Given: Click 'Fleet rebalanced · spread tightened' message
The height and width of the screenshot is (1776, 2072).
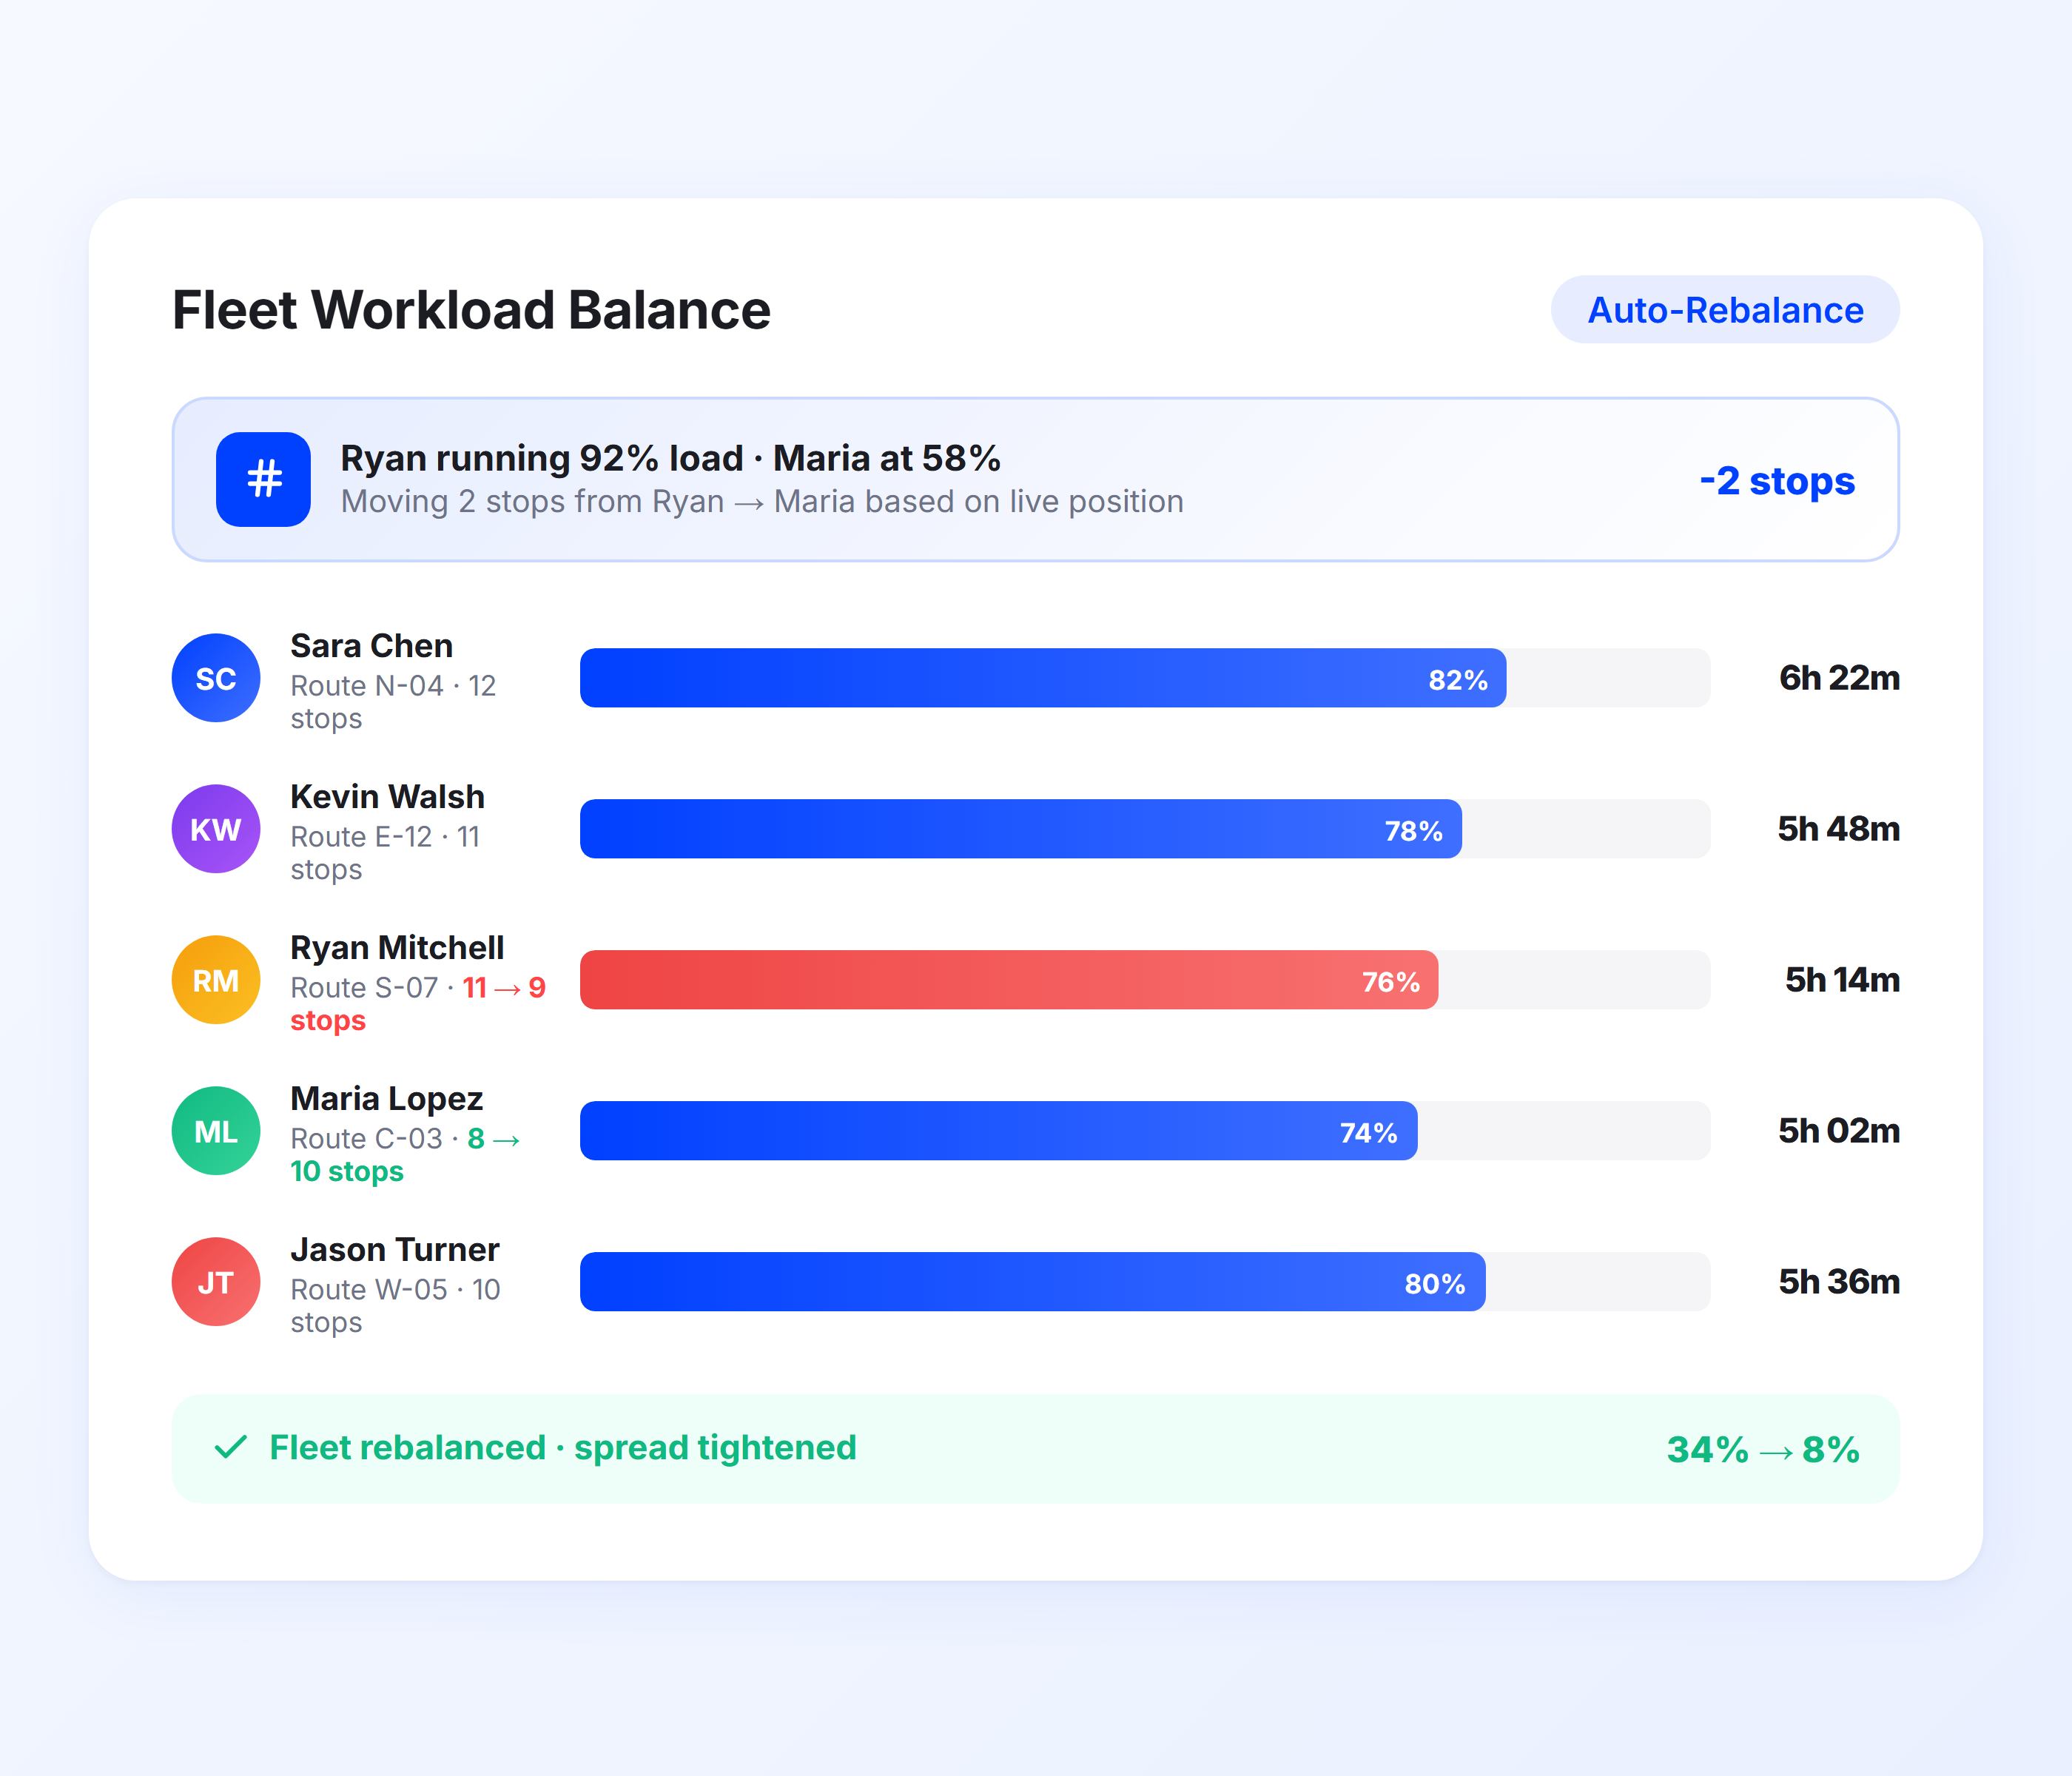Looking at the screenshot, I should [563, 1448].
